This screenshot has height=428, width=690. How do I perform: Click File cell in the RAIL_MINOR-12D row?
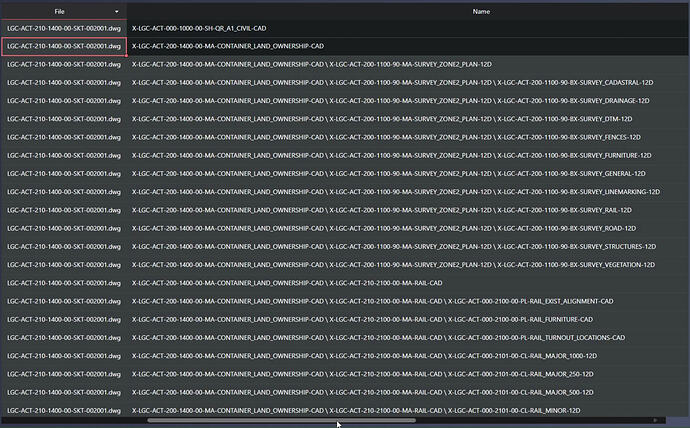point(64,410)
